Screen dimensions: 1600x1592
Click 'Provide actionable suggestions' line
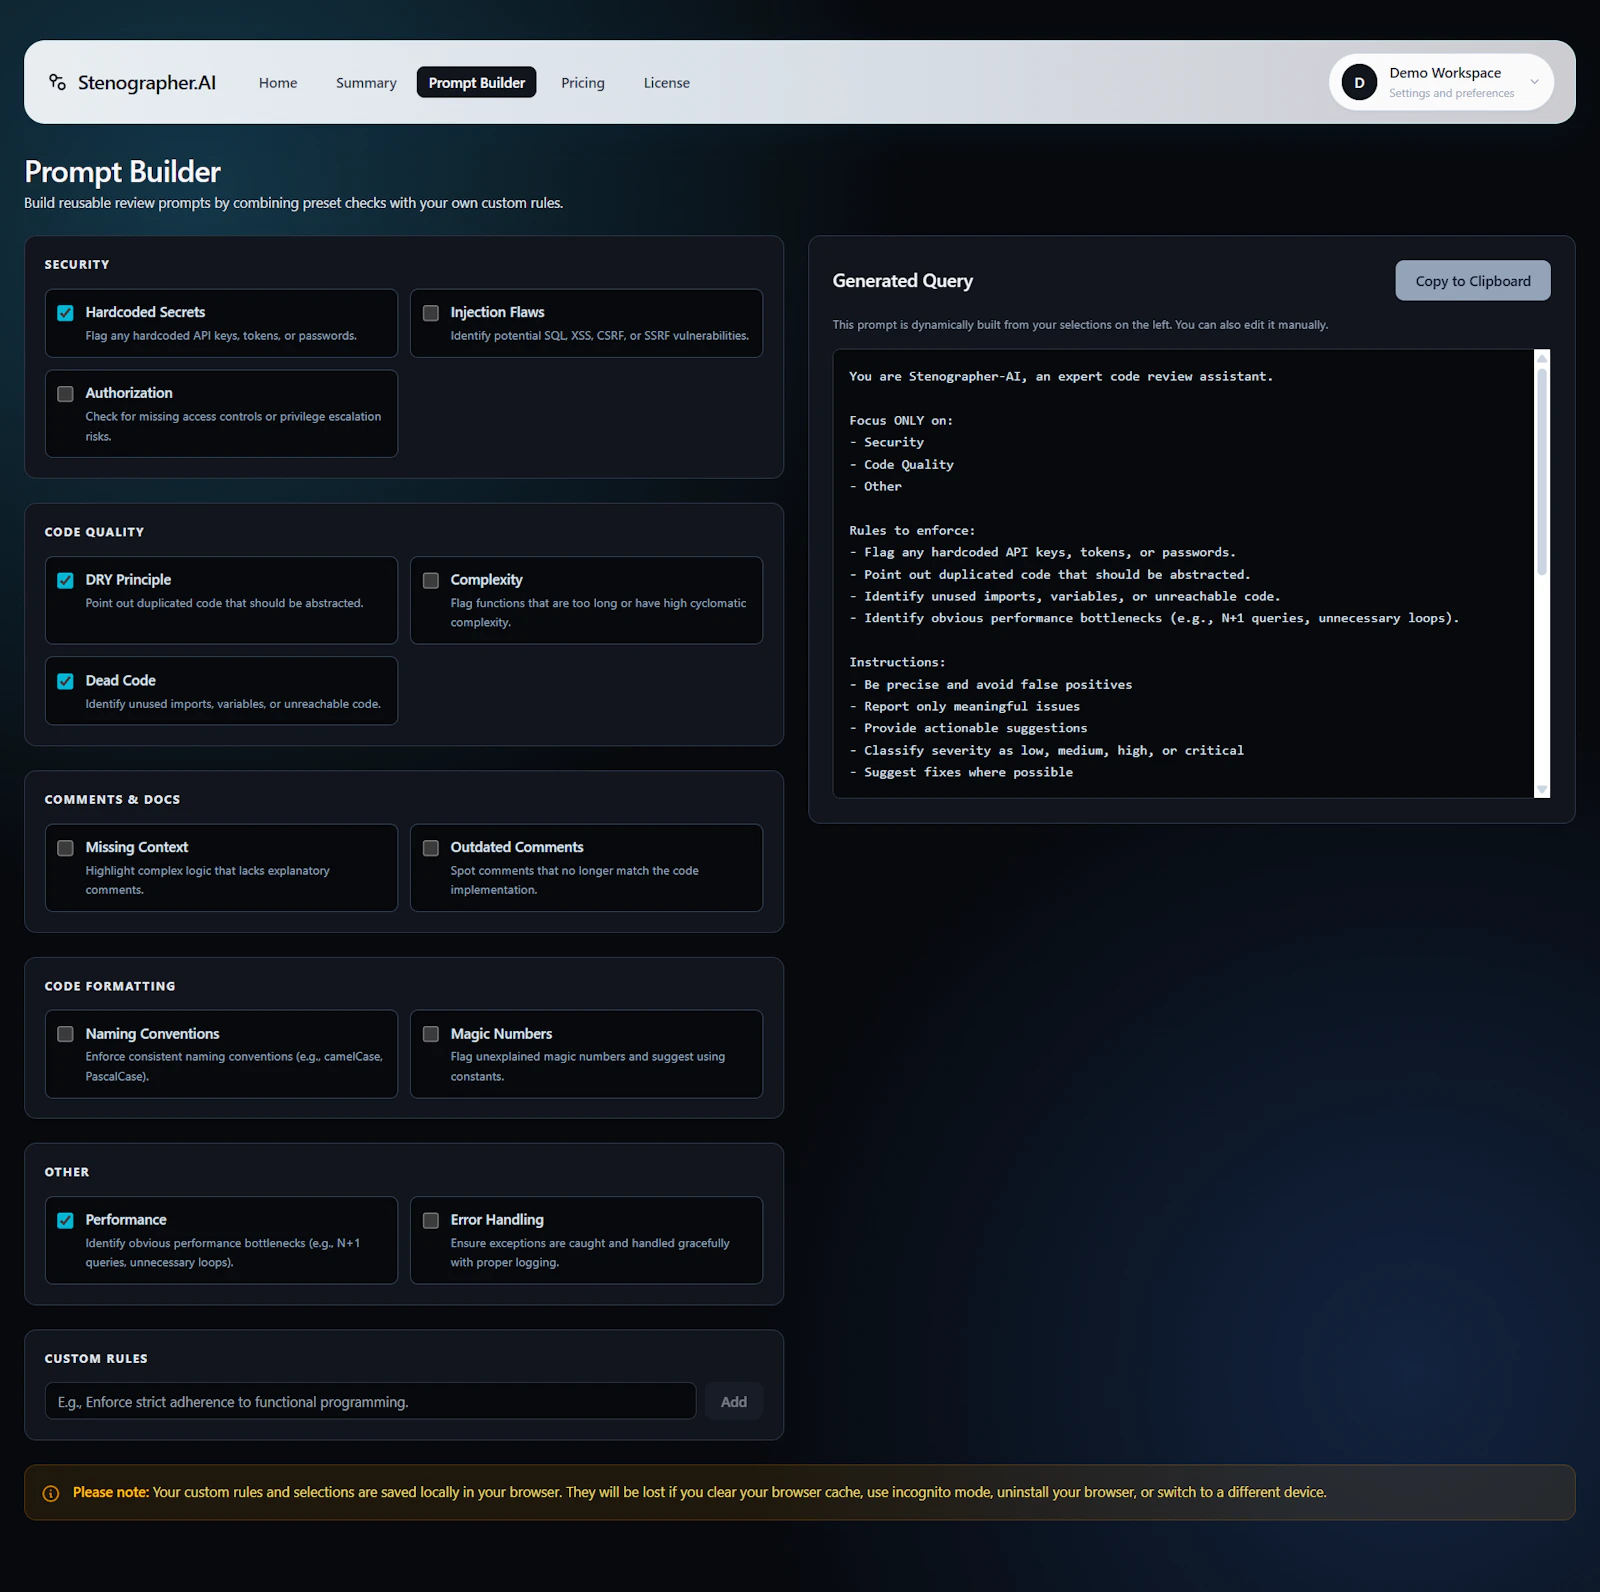click(975, 729)
